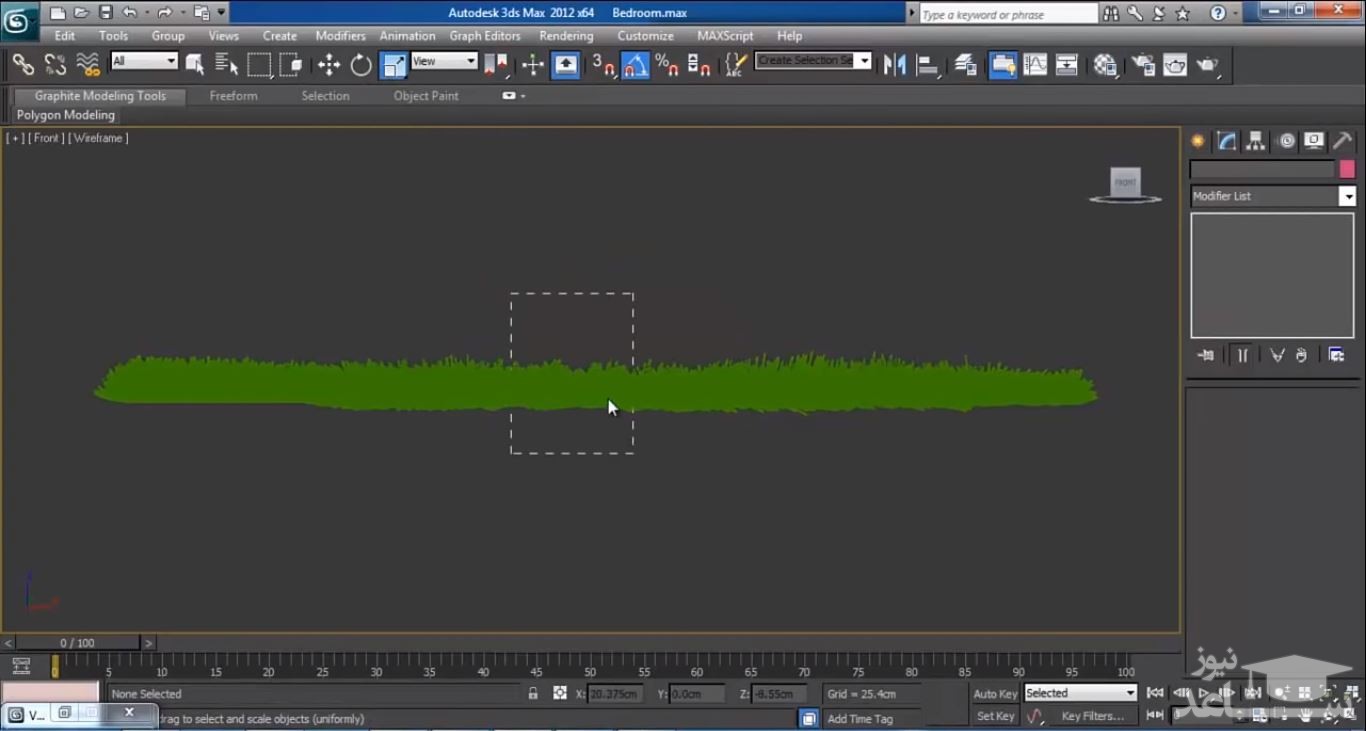The height and width of the screenshot is (731, 1366).
Task: Expand the Quick Access Toolbar customize arrow
Action: point(221,13)
